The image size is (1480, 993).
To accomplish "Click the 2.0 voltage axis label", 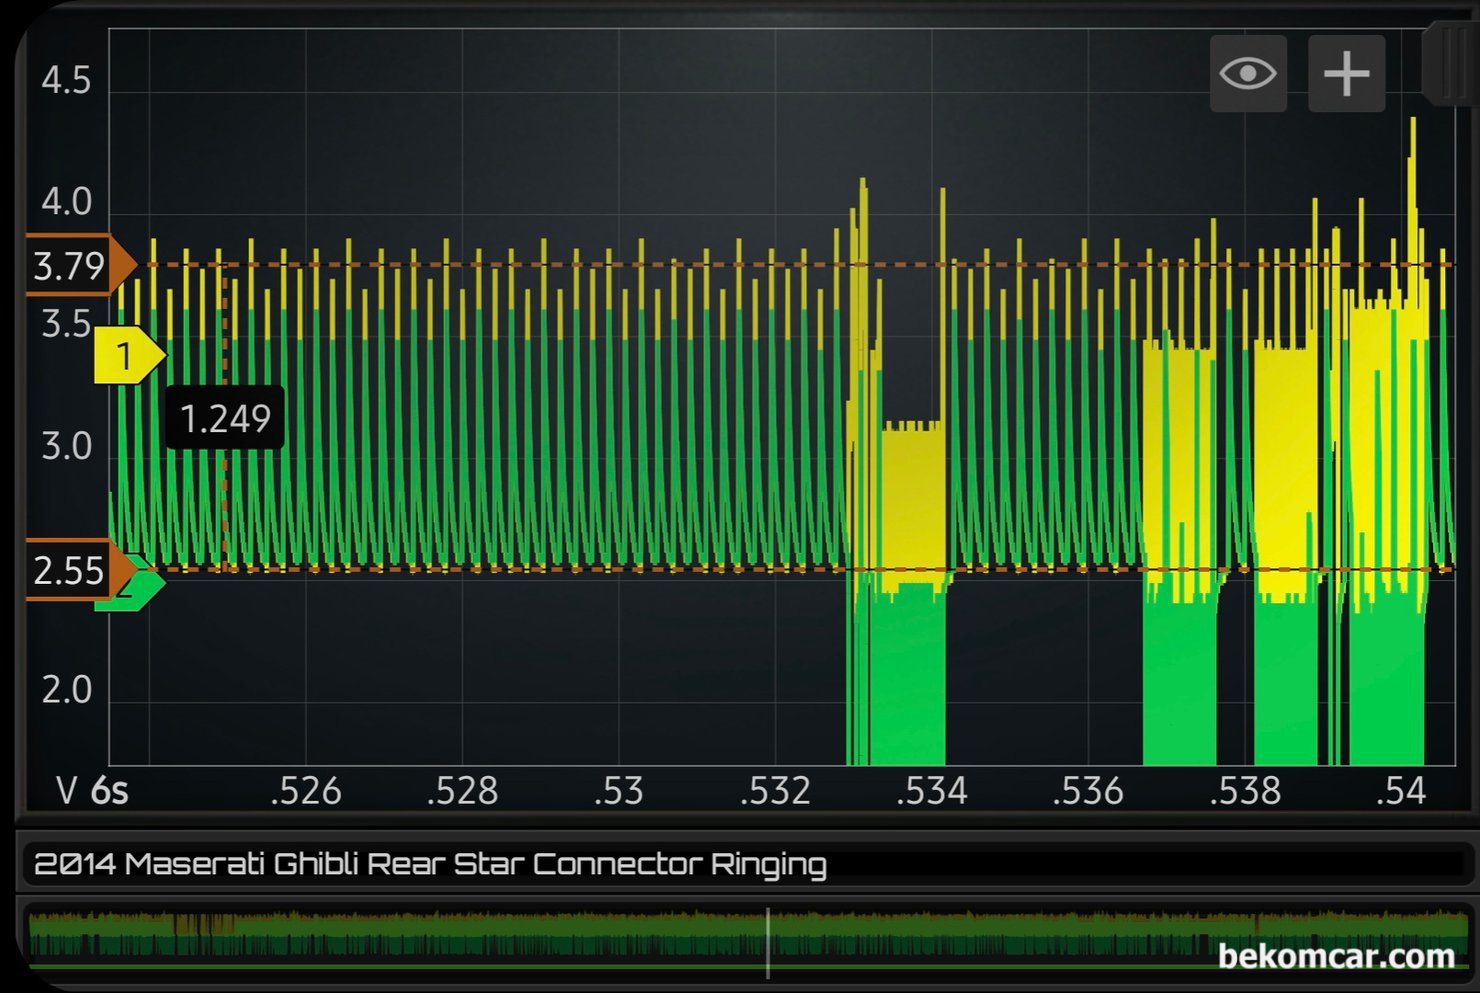I will 66,690.
